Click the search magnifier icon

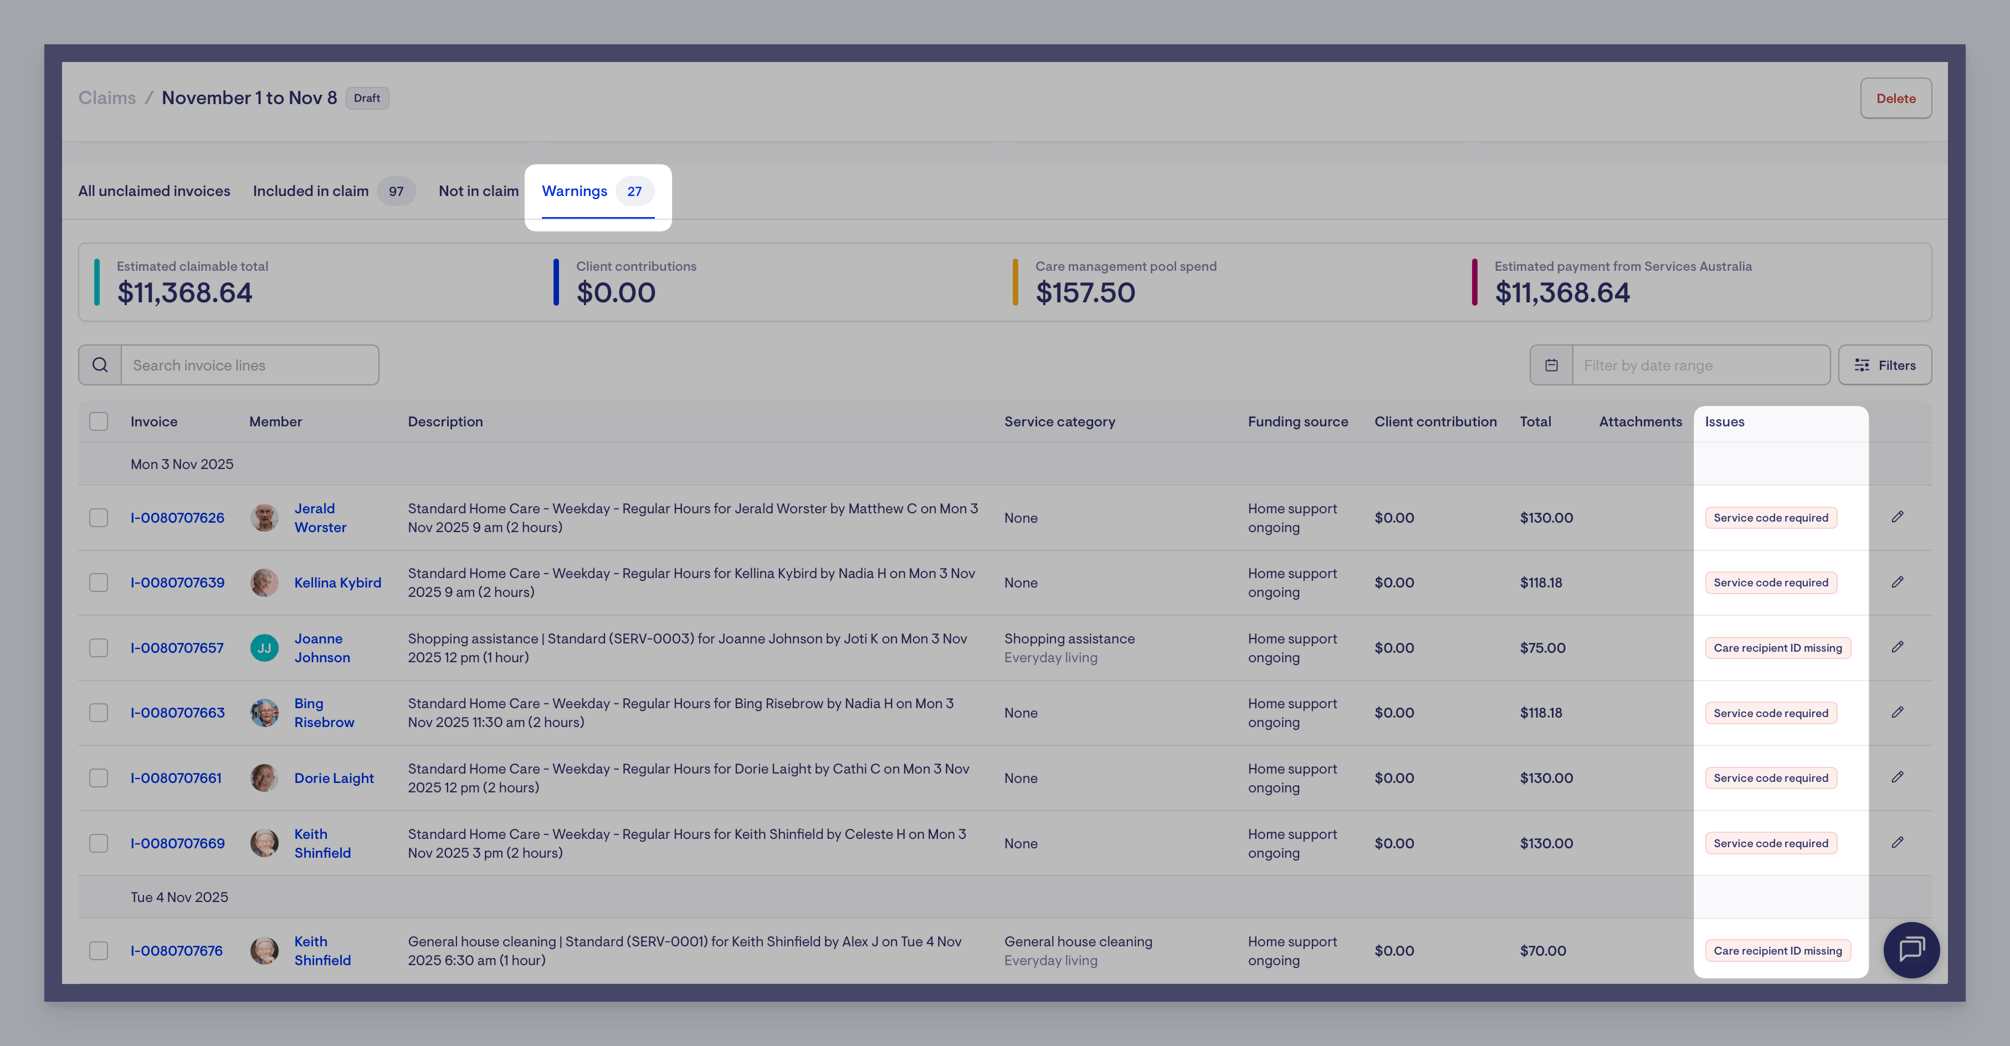point(100,365)
